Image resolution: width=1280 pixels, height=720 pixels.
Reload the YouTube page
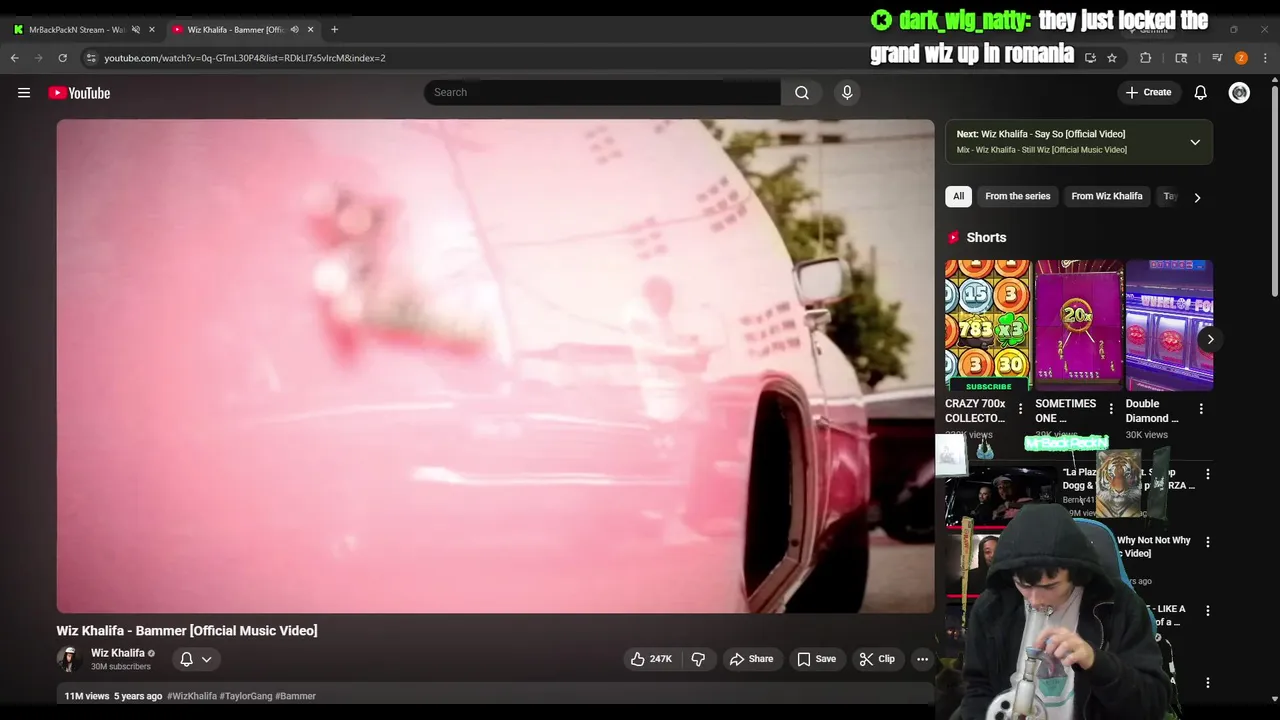62,58
